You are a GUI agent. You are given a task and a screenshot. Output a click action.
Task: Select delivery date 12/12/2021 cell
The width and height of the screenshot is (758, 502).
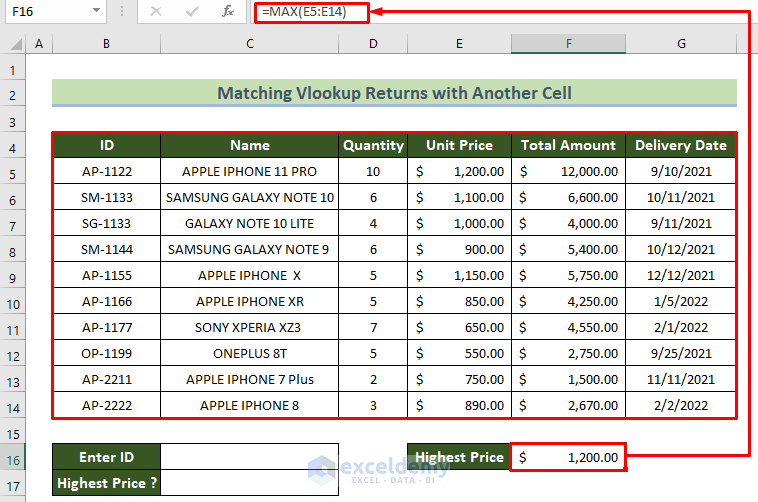tap(681, 276)
